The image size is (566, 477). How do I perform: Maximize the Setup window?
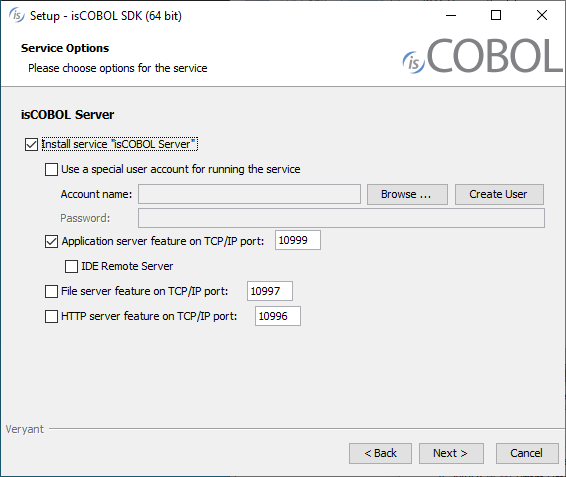(496, 15)
